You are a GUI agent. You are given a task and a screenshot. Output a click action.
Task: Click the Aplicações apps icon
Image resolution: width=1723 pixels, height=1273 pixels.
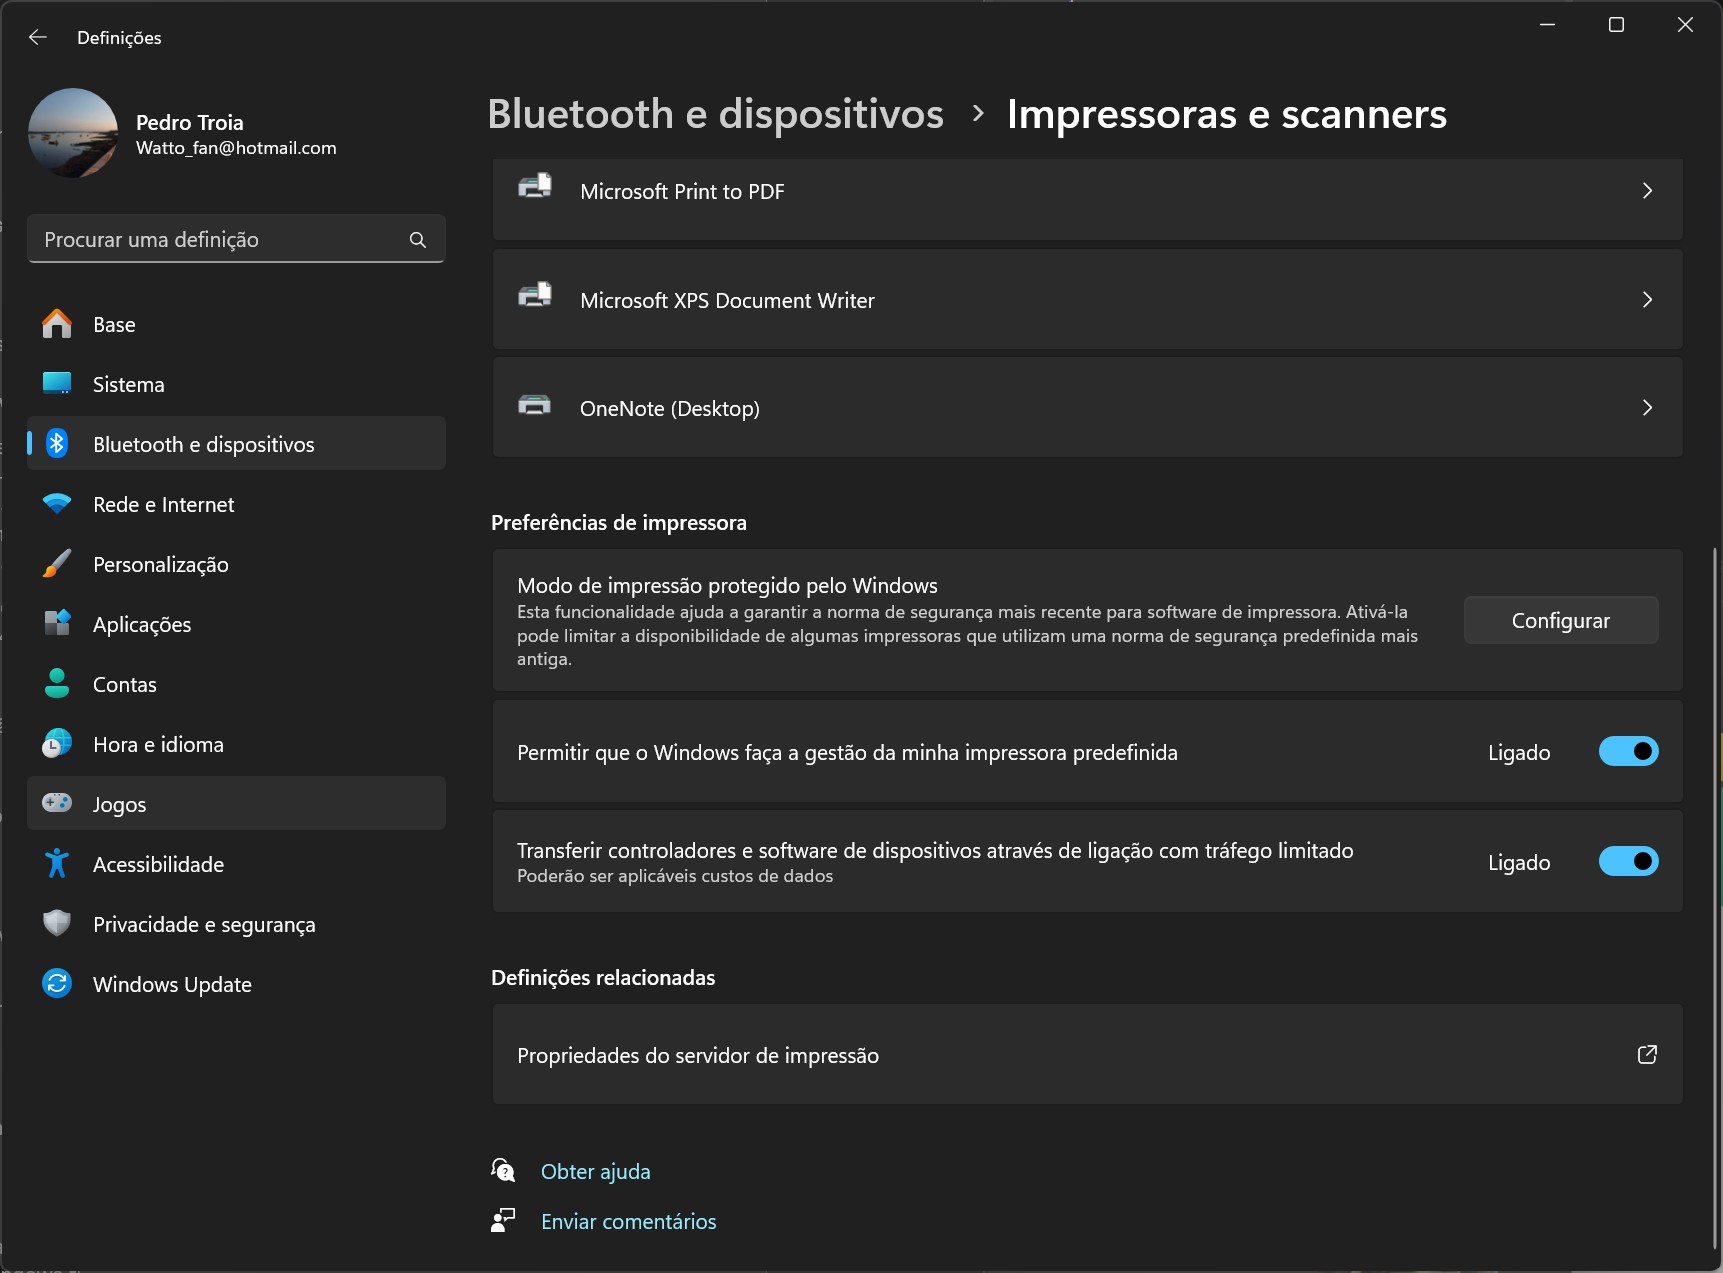[x=57, y=624]
